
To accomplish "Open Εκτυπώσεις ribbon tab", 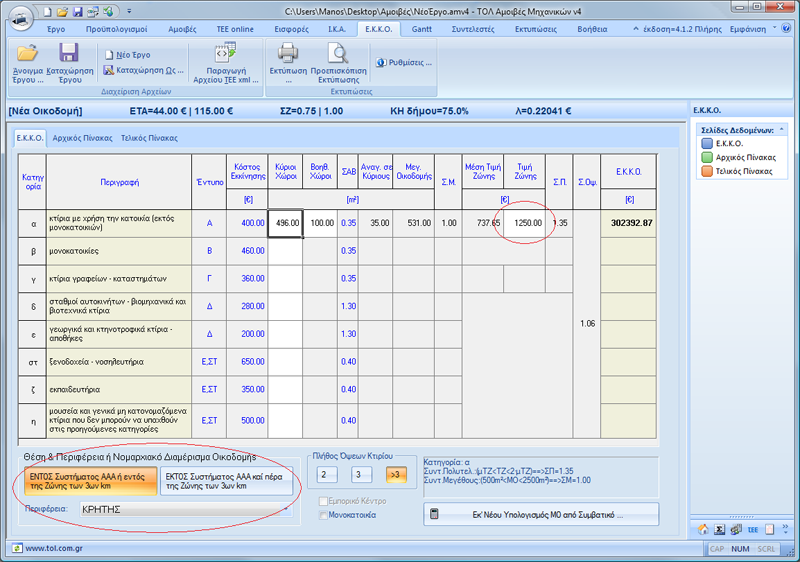I will click(x=536, y=29).
